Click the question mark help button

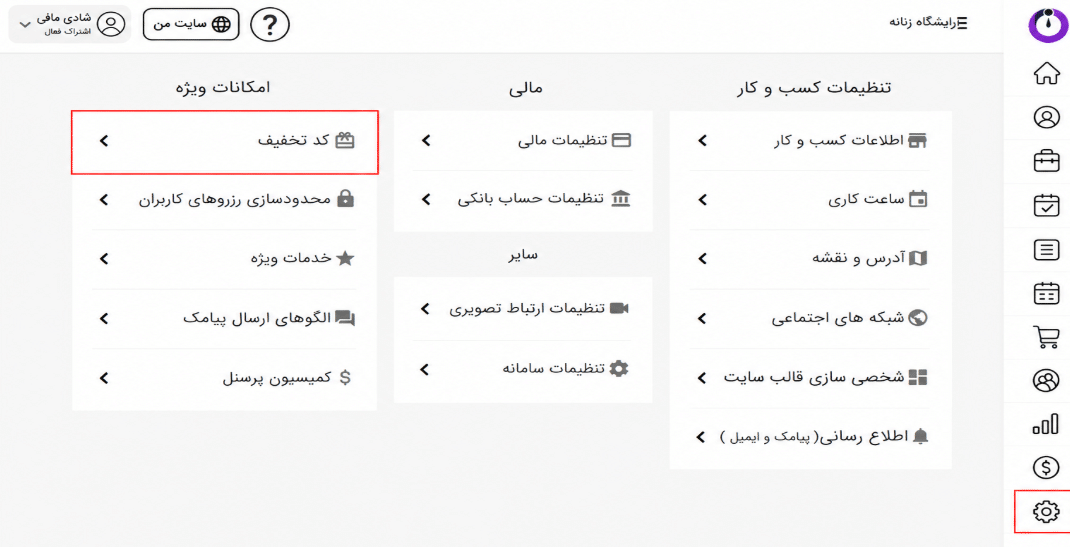(270, 25)
